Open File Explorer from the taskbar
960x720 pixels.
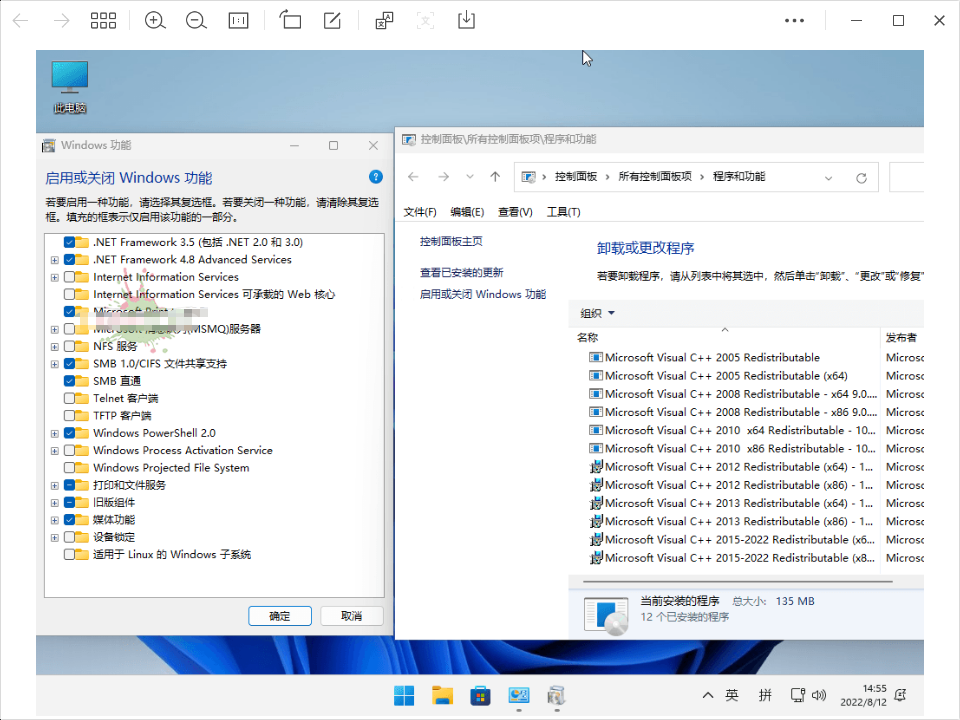[x=442, y=696]
